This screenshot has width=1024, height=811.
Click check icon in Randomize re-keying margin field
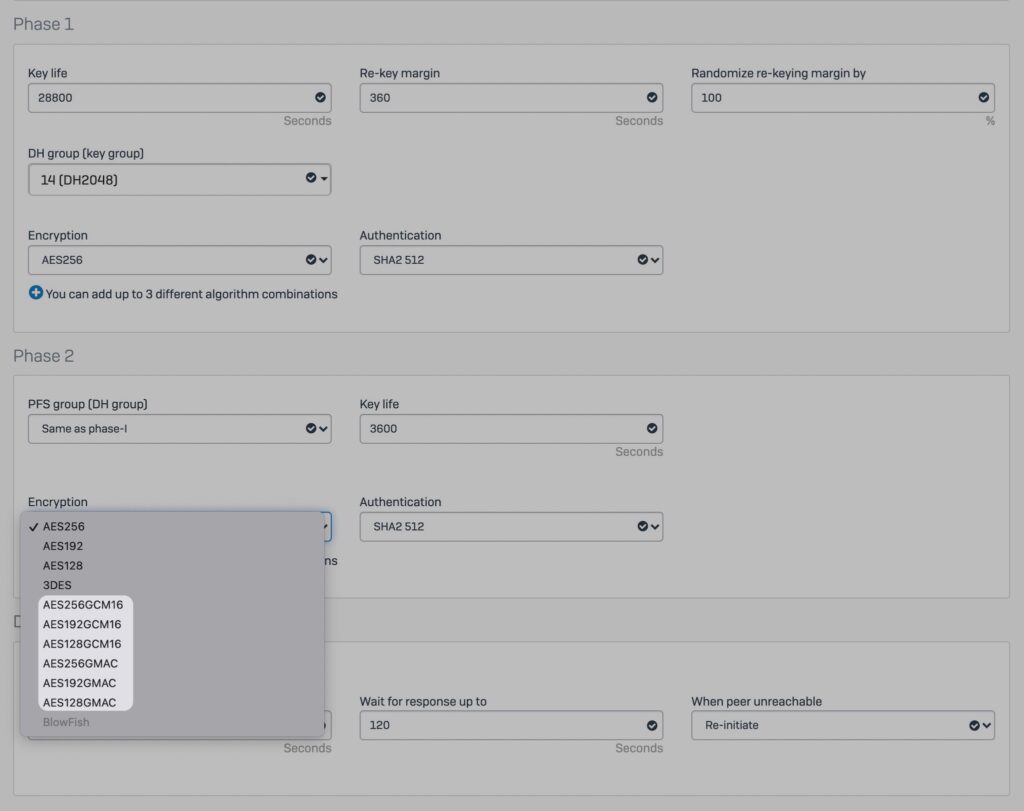coord(984,97)
